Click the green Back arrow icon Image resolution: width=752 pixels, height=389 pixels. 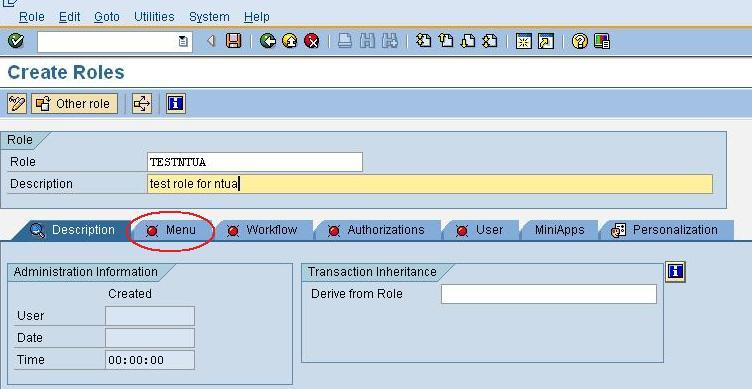268,41
